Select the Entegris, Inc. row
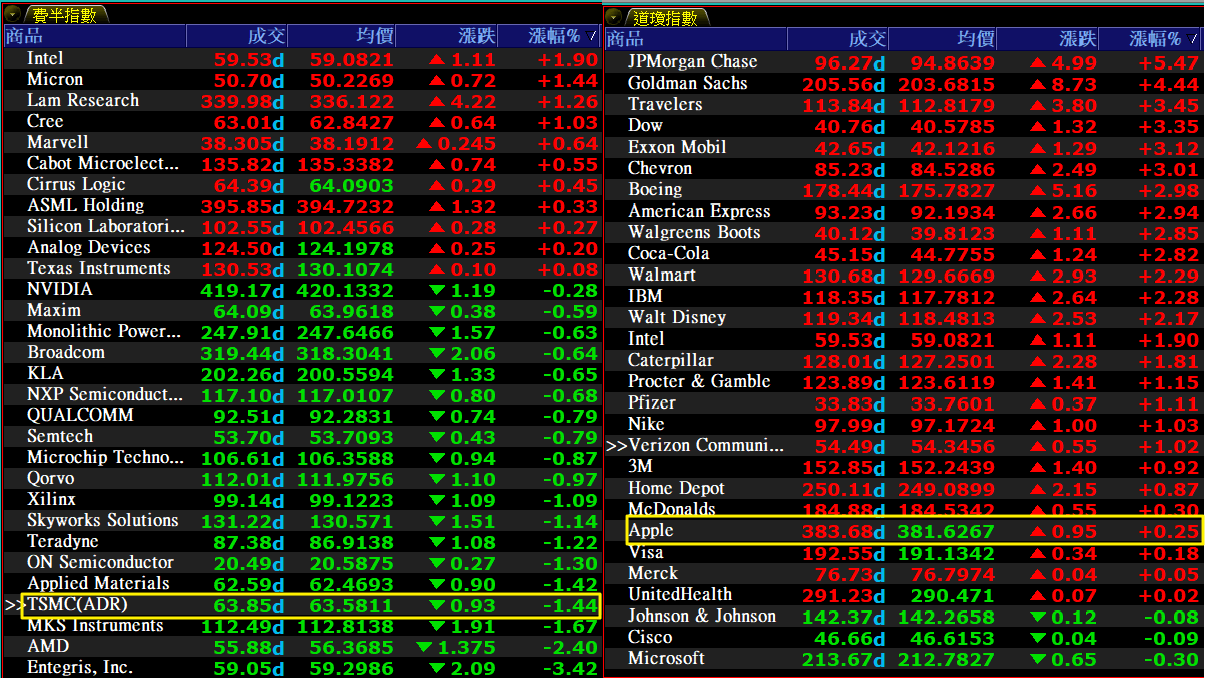The width and height of the screenshot is (1206, 678). [301, 668]
